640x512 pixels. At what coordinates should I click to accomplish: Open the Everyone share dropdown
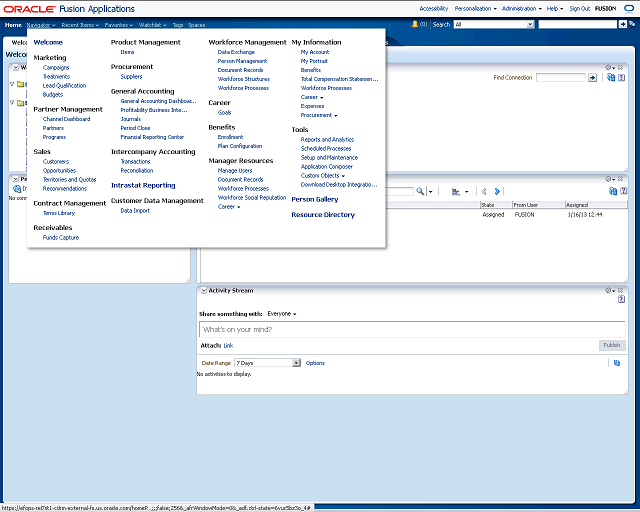(282, 314)
